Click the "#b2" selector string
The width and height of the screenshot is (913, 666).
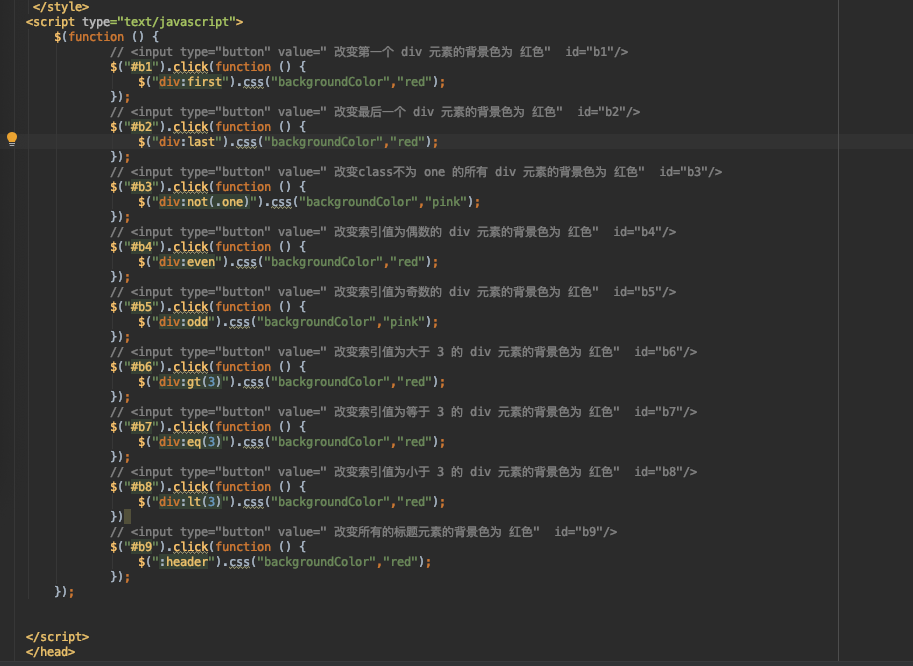(141, 127)
